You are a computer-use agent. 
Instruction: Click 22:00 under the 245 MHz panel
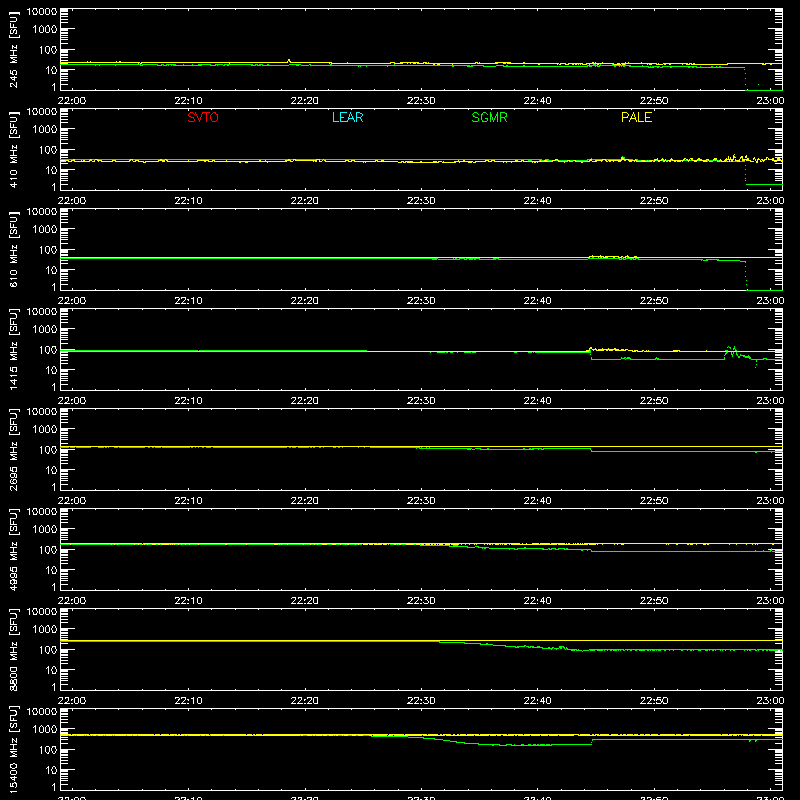pos(72,101)
